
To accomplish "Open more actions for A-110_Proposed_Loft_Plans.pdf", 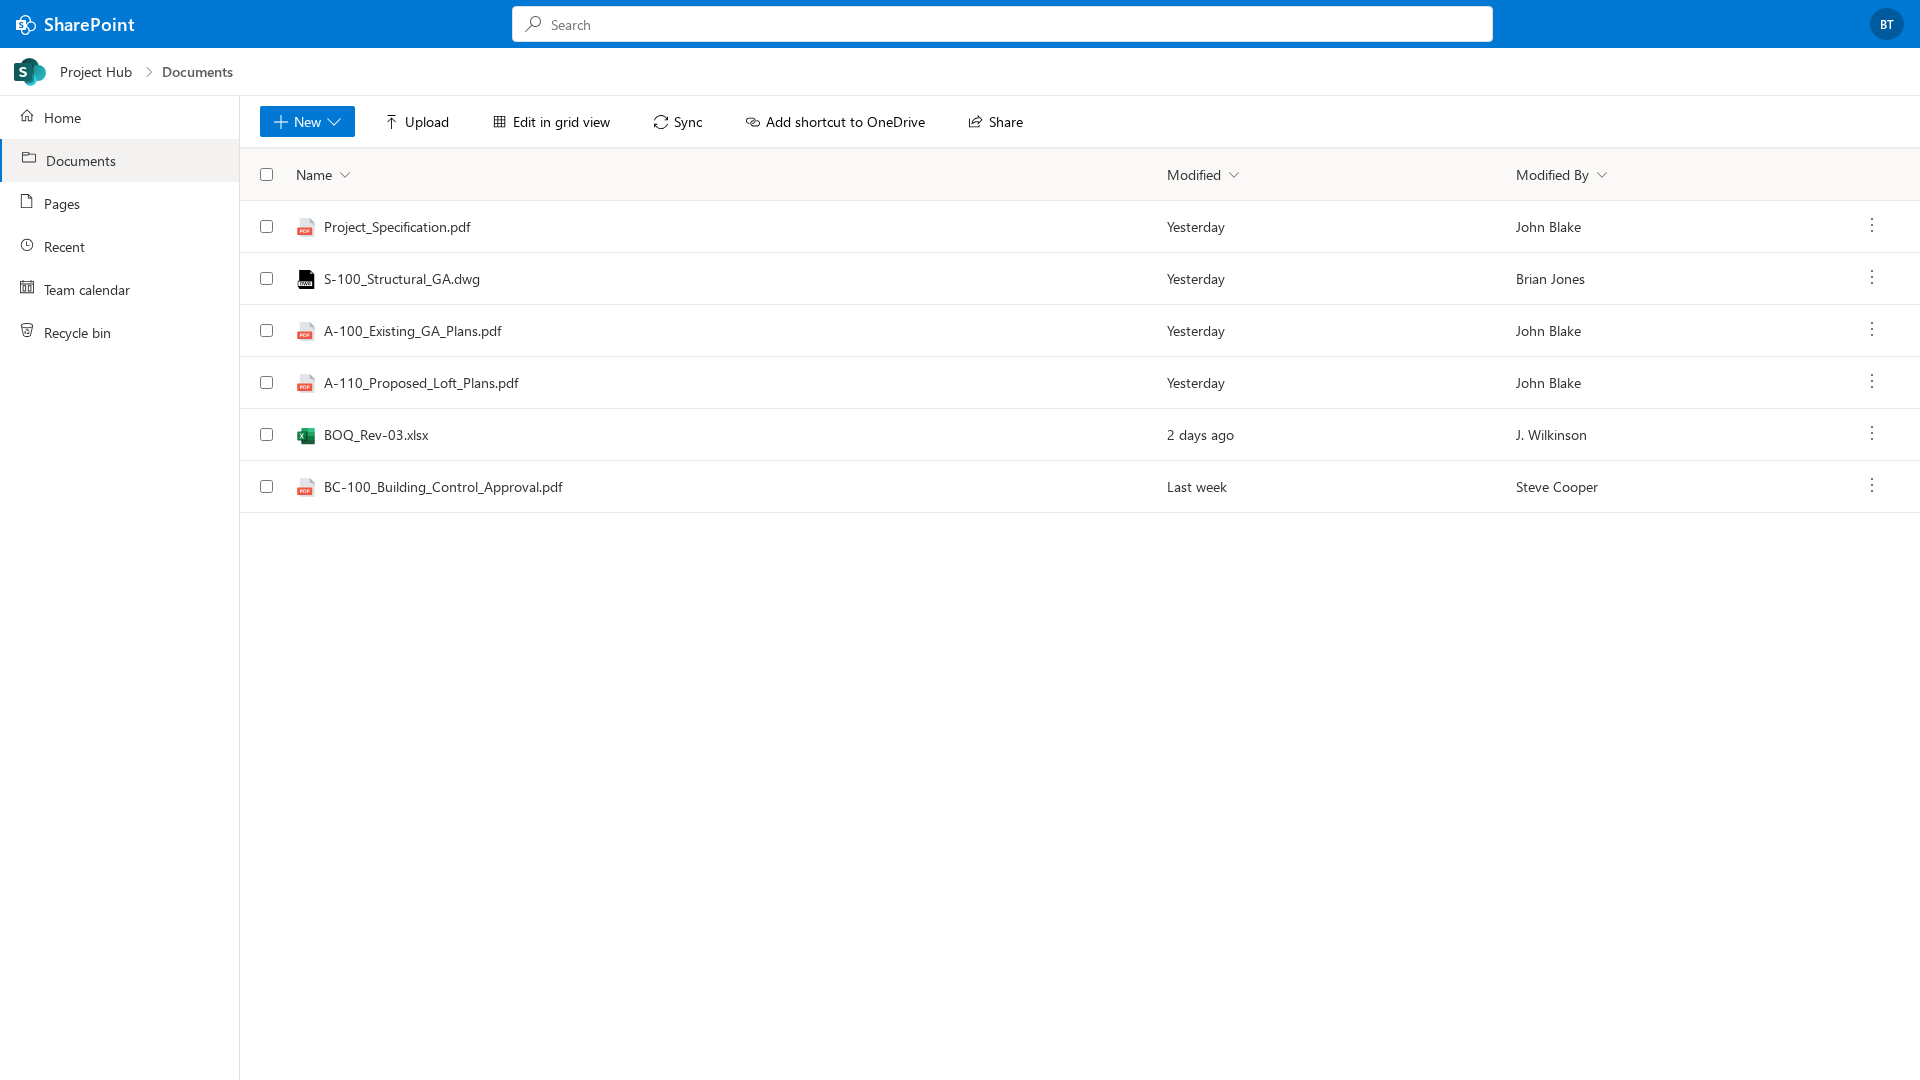I will point(1872,382).
